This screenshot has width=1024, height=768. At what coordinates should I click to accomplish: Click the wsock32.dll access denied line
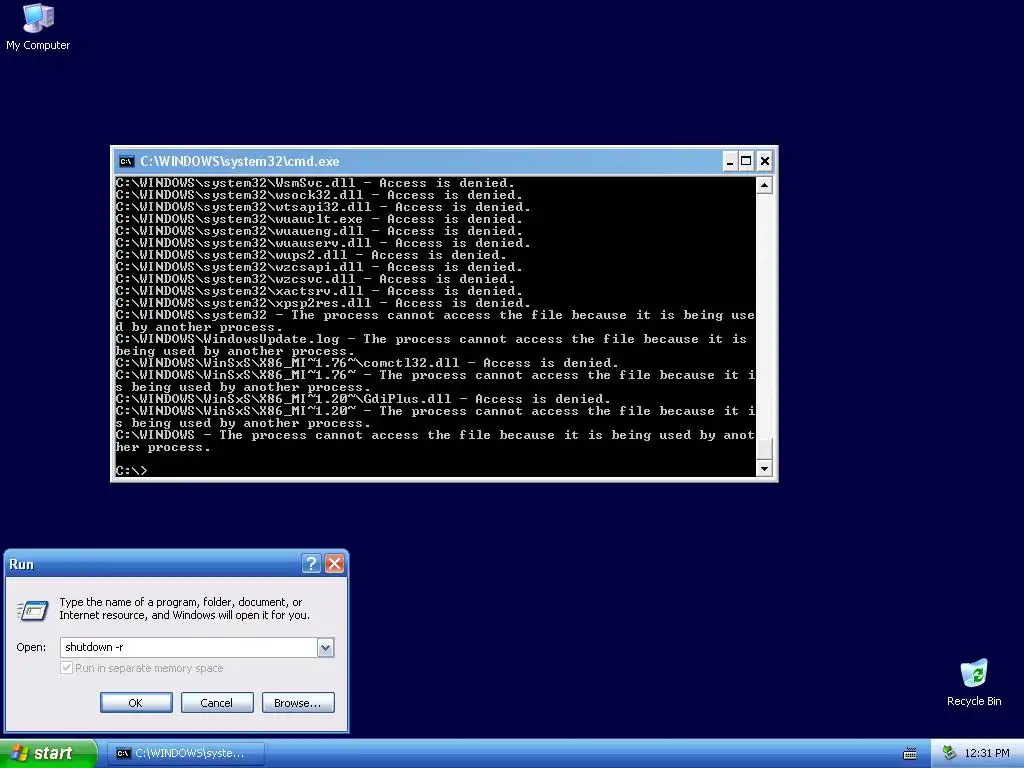click(319, 195)
